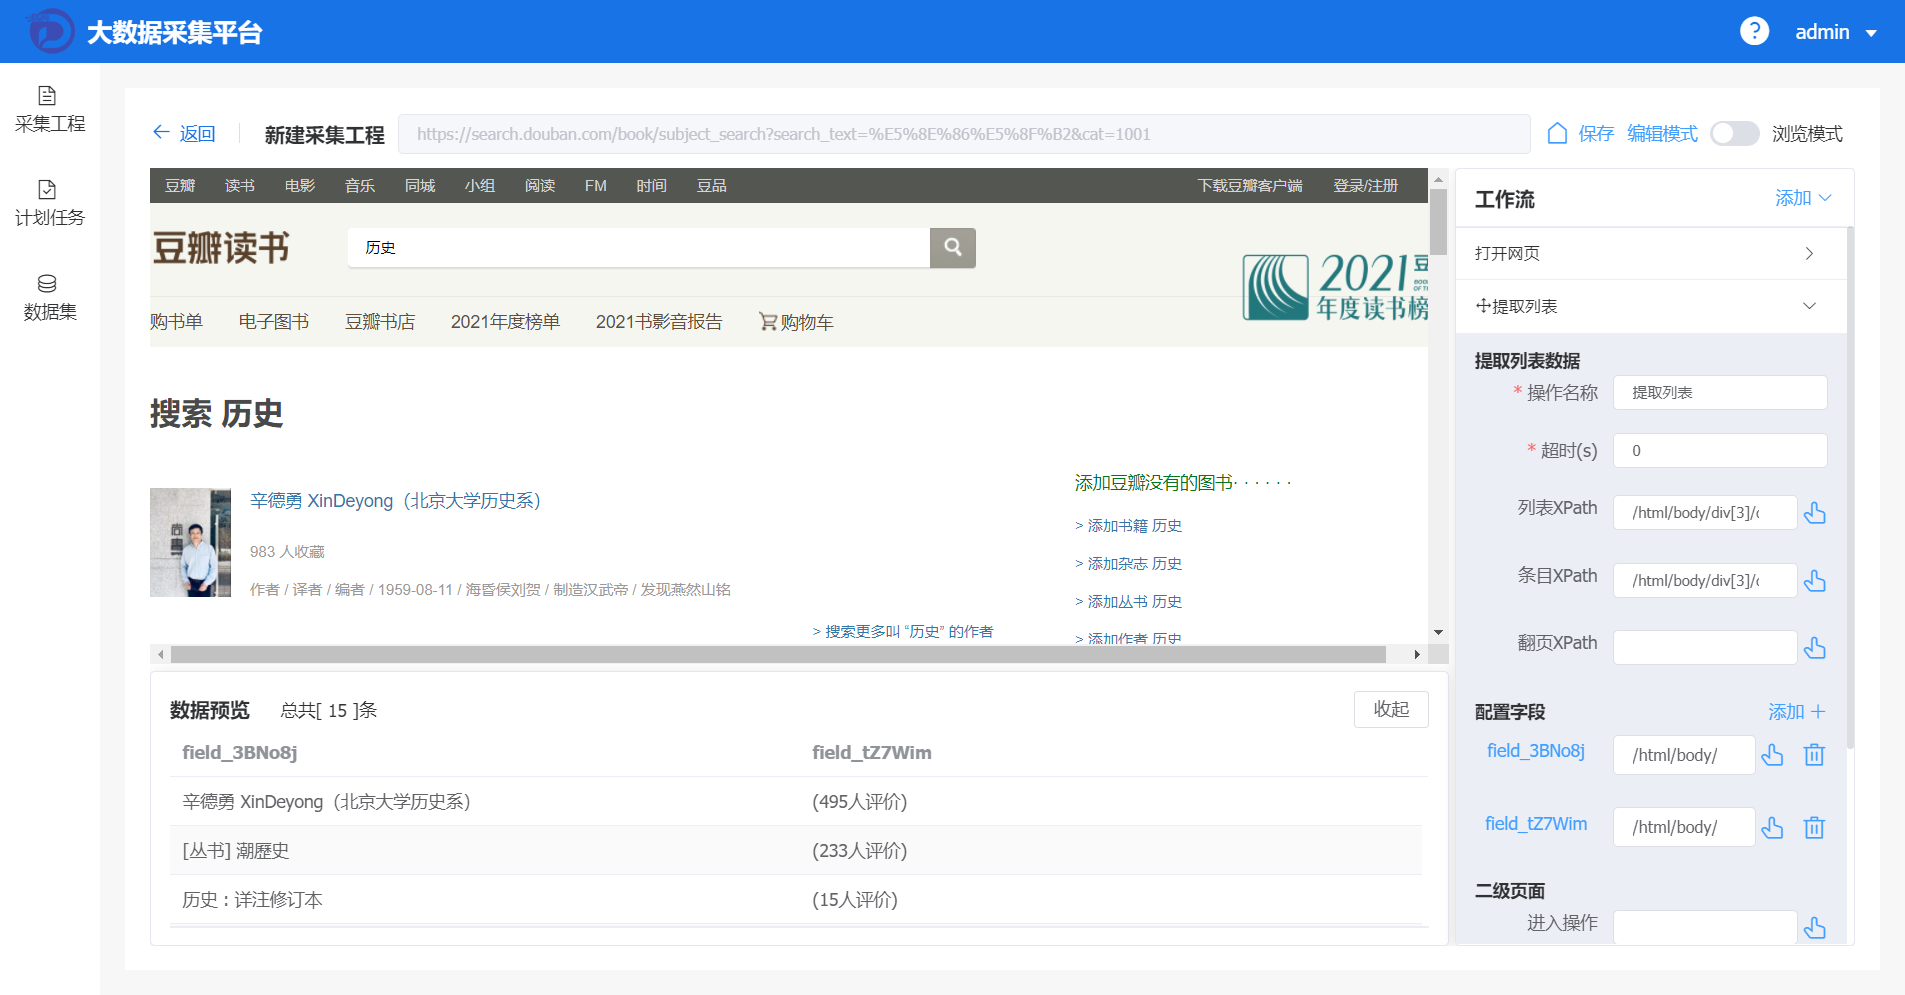Image resolution: width=1905 pixels, height=995 pixels.
Task: Click the FM nav item
Action: [596, 185]
